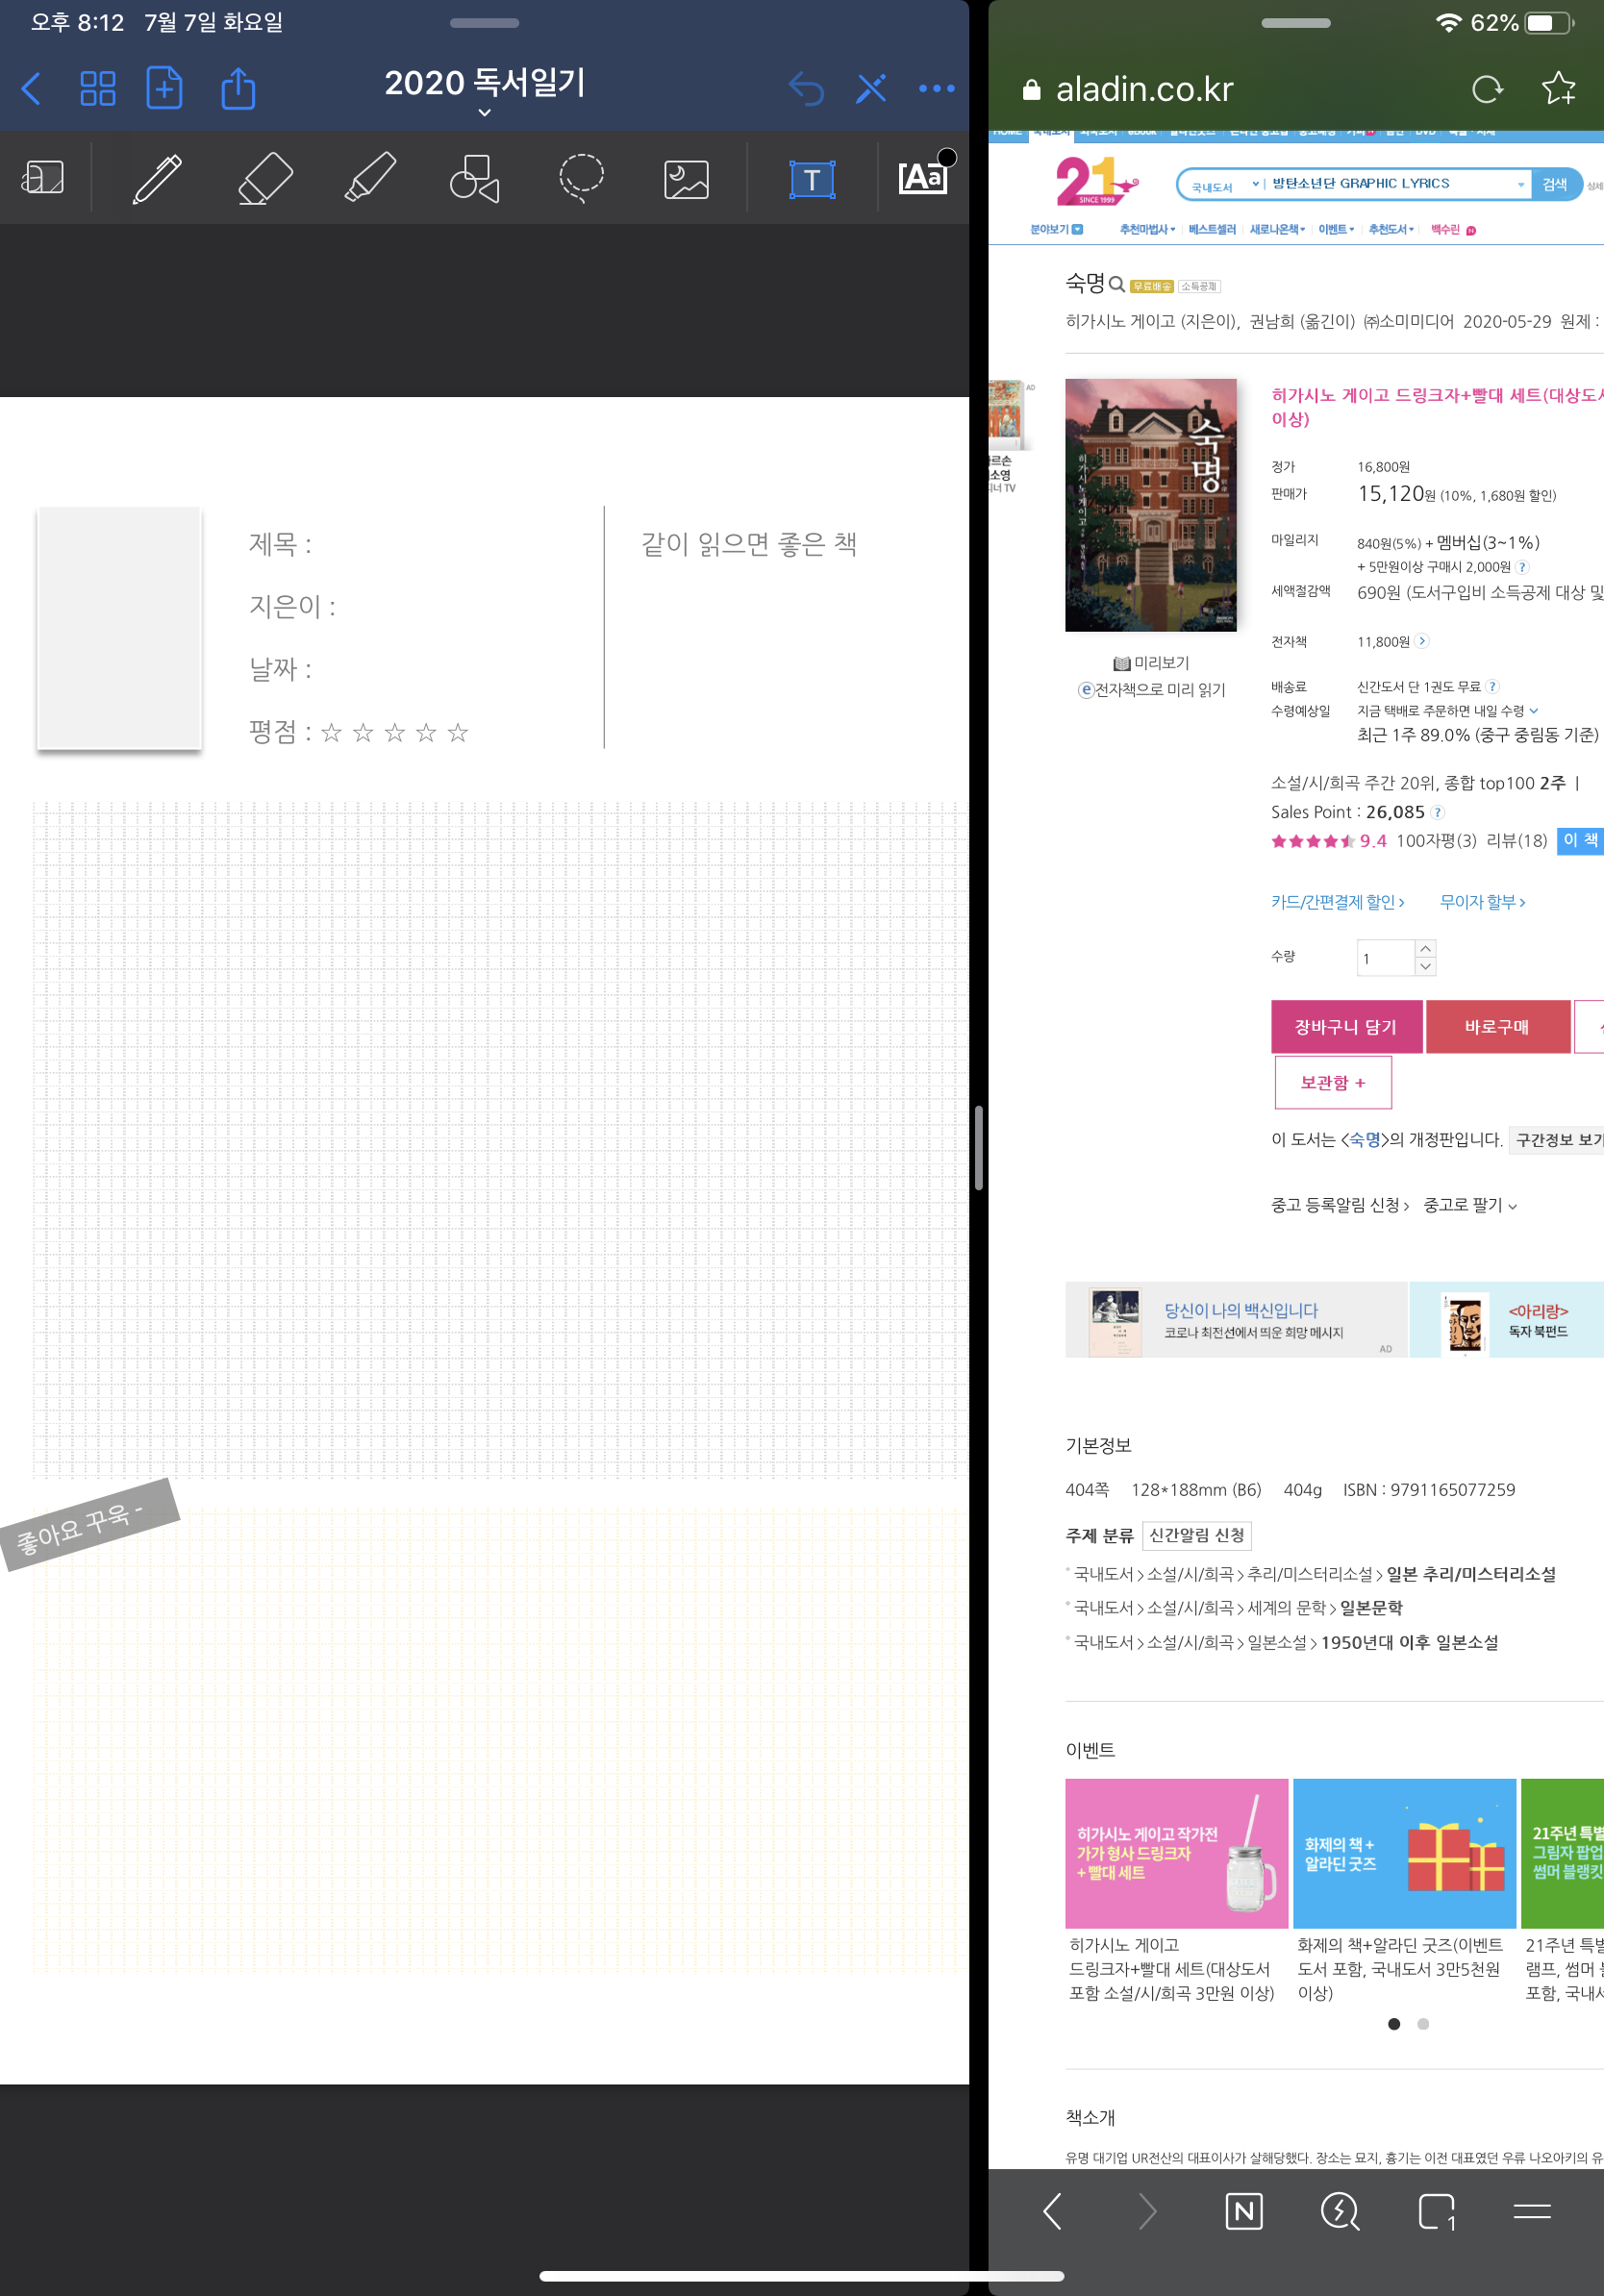Screen dimensions: 1604x2296
Task: Go back from the 2020 독서일기 notebook
Action: tap(32, 89)
